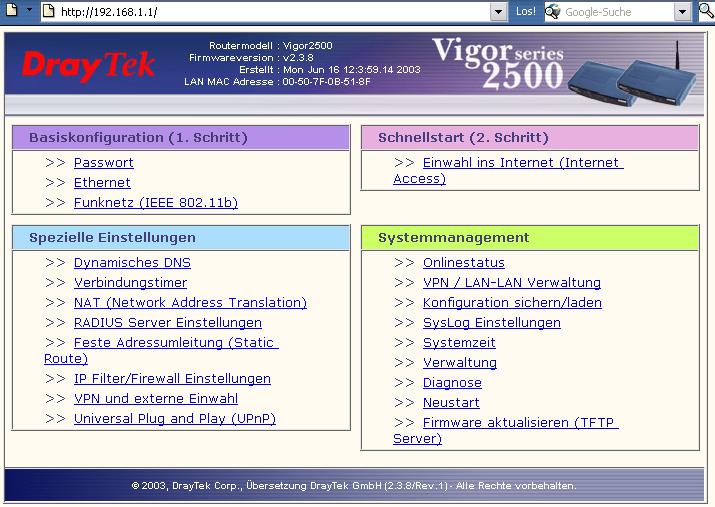Open the Diagnose link
Image resolution: width=715 pixels, height=507 pixels.
452,383
